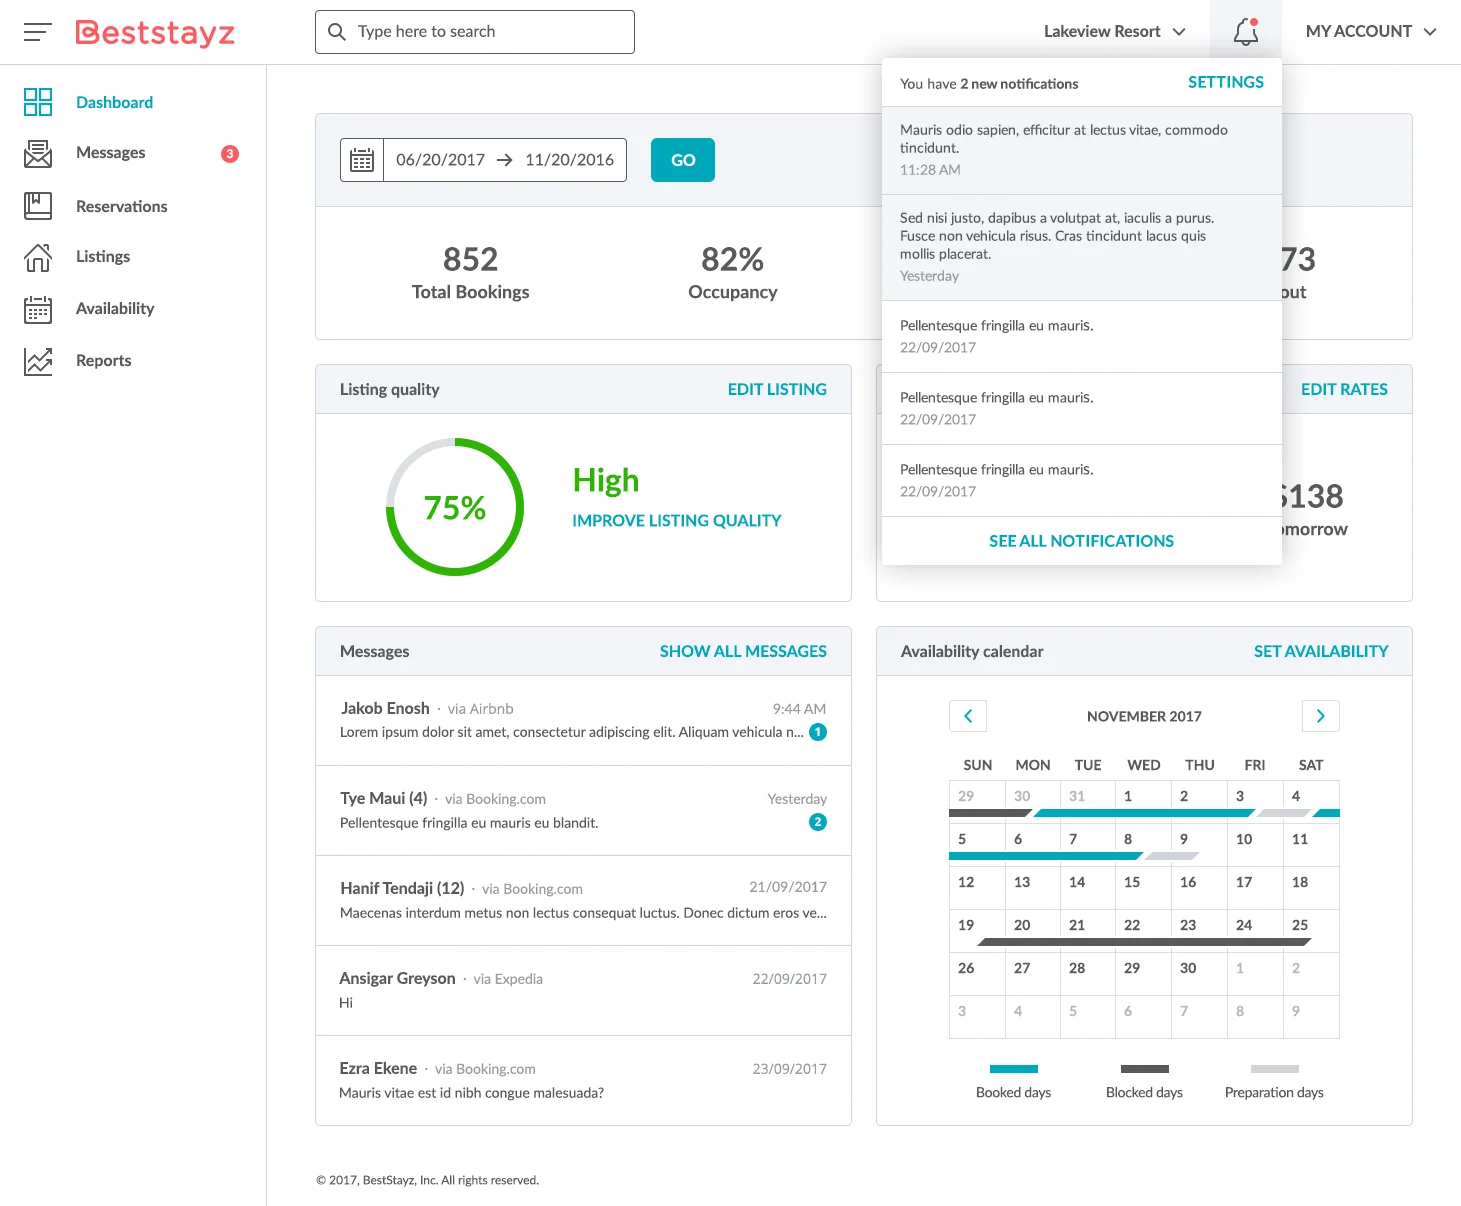The image size is (1461, 1206).
Task: Click the Dashboard grid icon
Action: coord(38,102)
